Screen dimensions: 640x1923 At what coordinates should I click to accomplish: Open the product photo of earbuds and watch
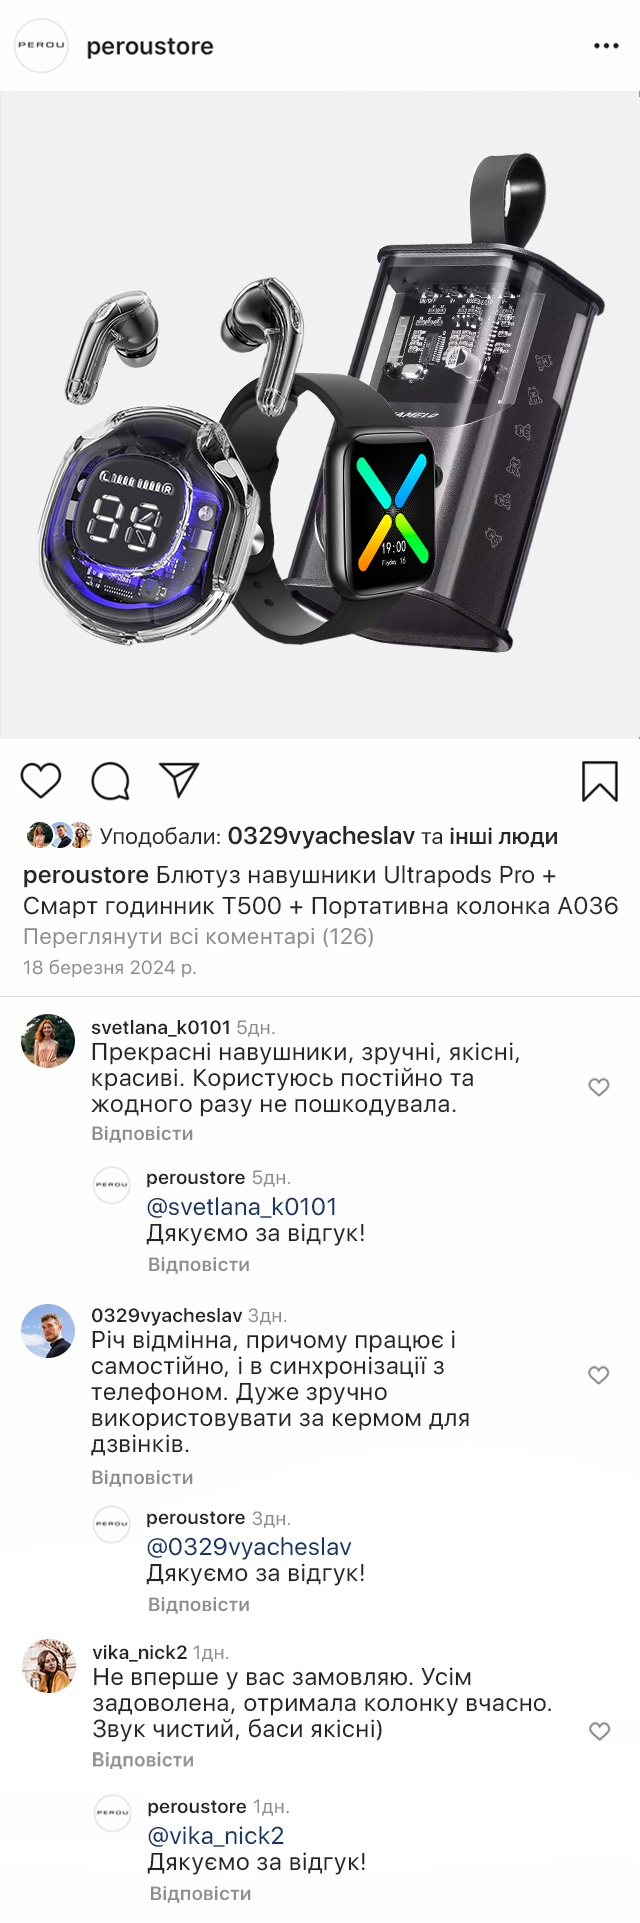point(320,415)
